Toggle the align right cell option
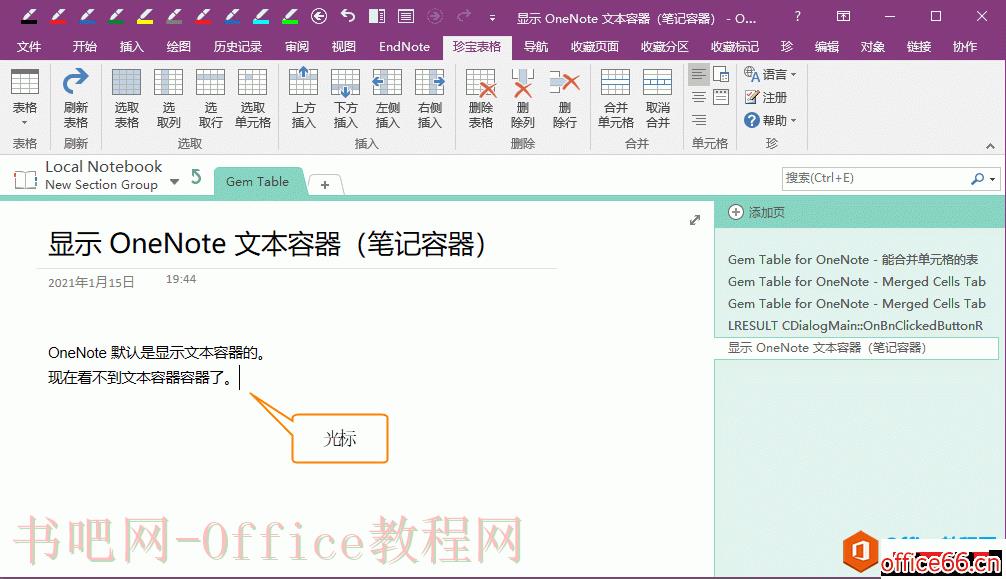Viewport: 1006px width, 579px height. [x=699, y=120]
